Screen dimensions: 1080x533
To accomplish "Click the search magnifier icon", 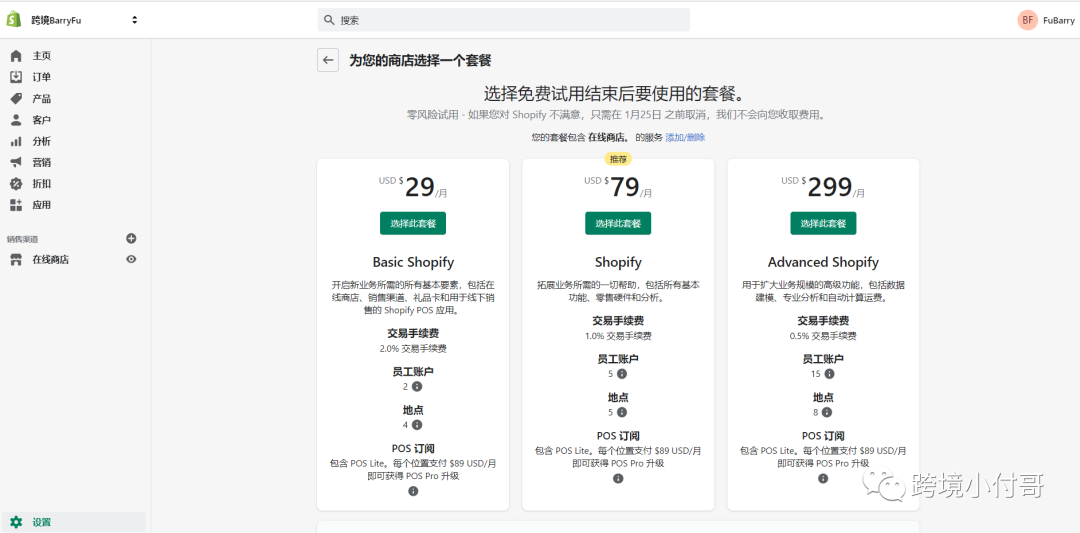I will 329,20.
